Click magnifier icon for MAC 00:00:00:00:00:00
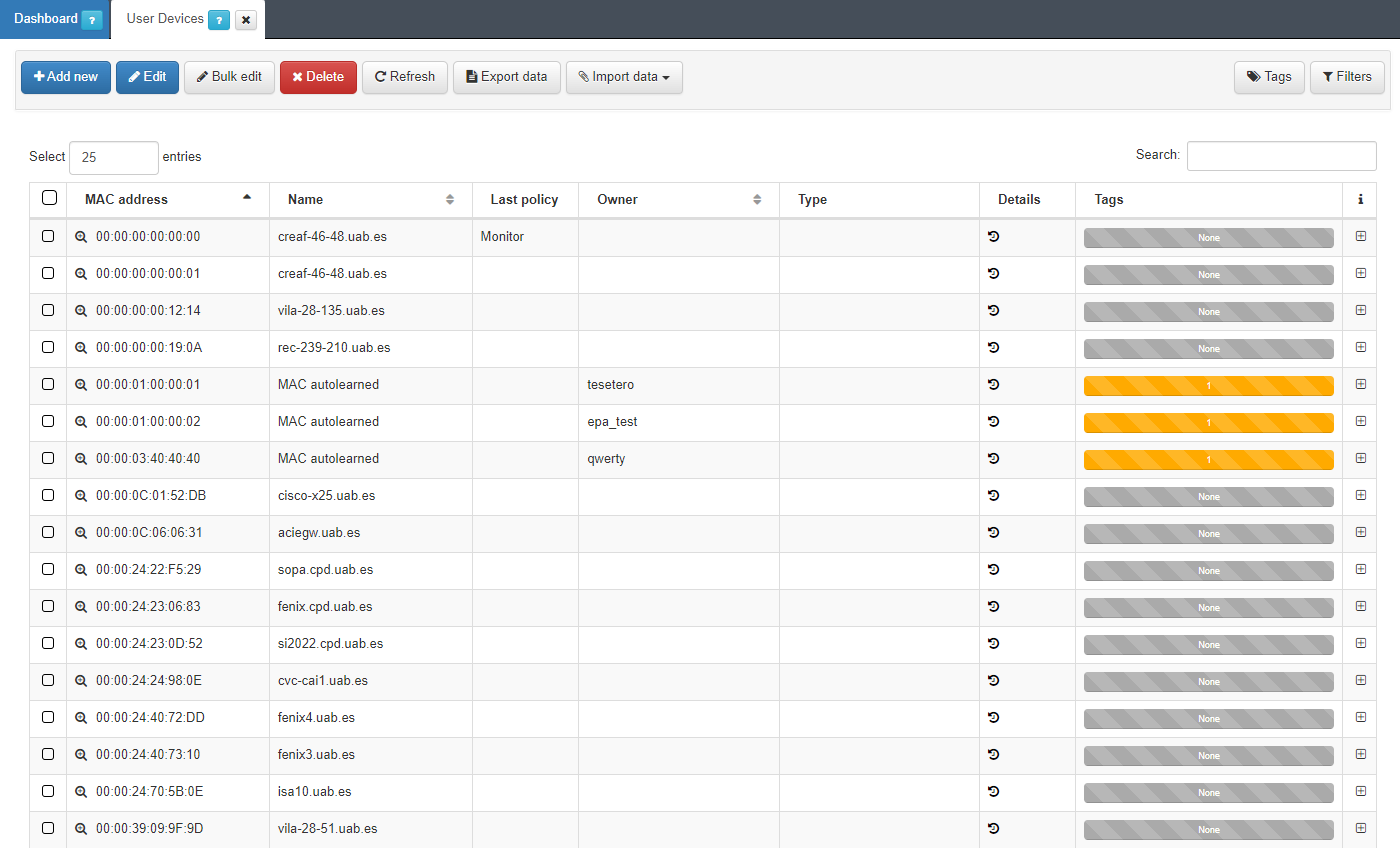The height and width of the screenshot is (848, 1400). 82,237
